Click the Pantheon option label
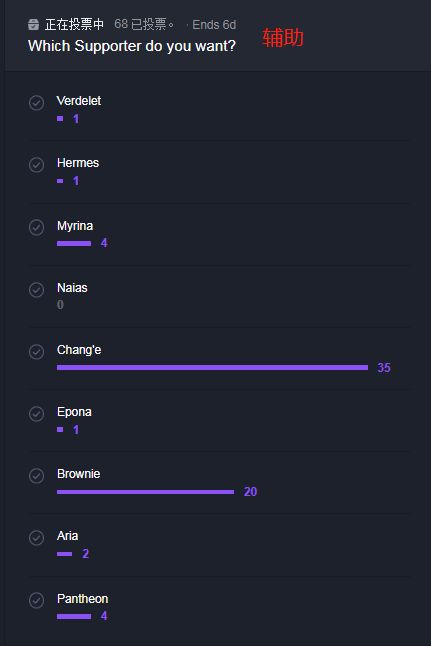This screenshot has width=431, height=646. (x=82, y=599)
